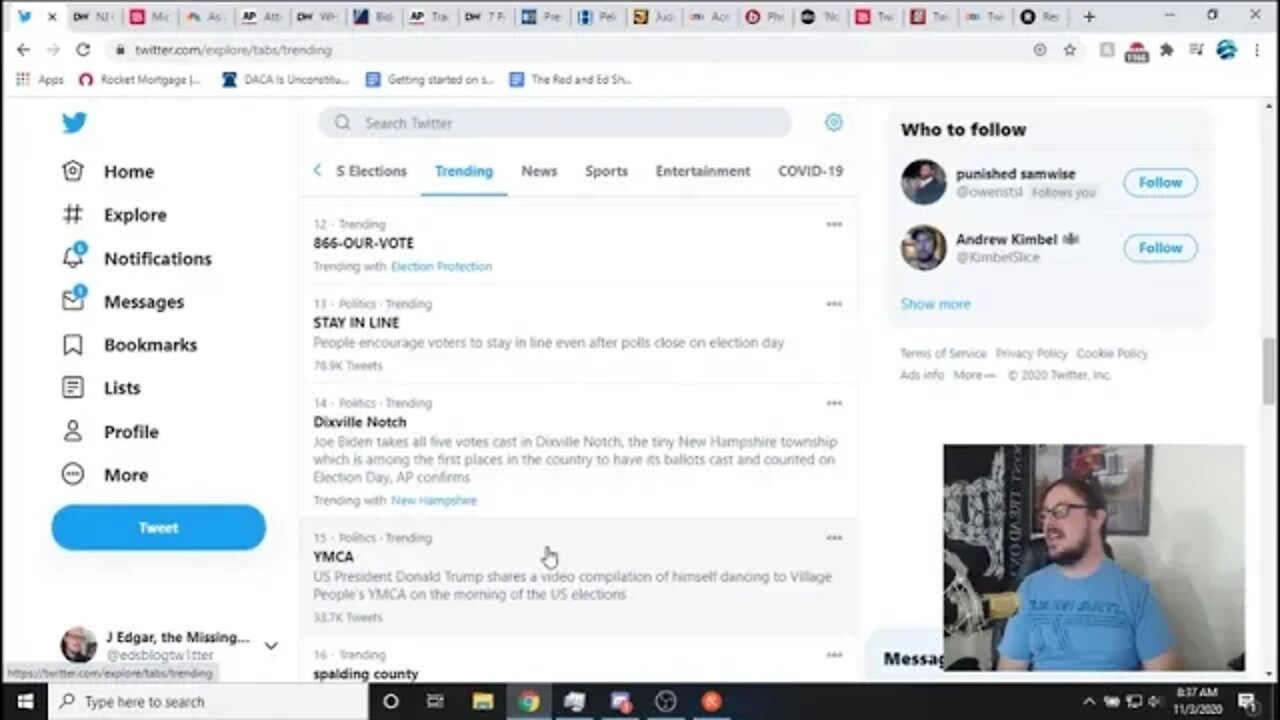Open options for spalding county trend

pyautogui.click(x=834, y=655)
